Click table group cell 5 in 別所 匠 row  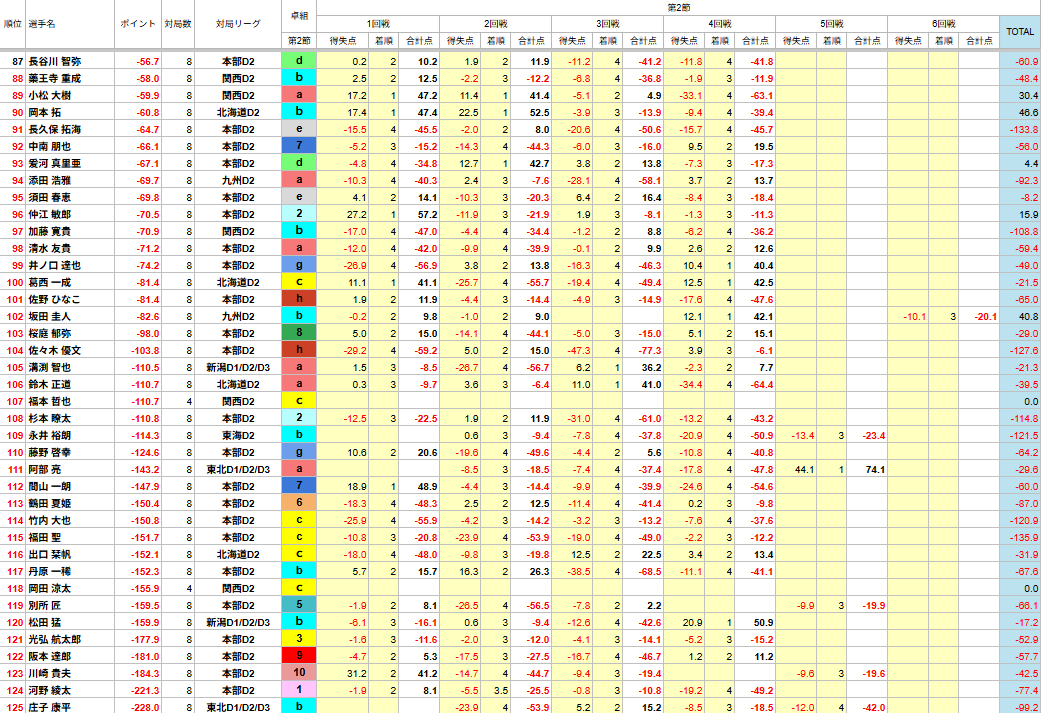point(299,605)
